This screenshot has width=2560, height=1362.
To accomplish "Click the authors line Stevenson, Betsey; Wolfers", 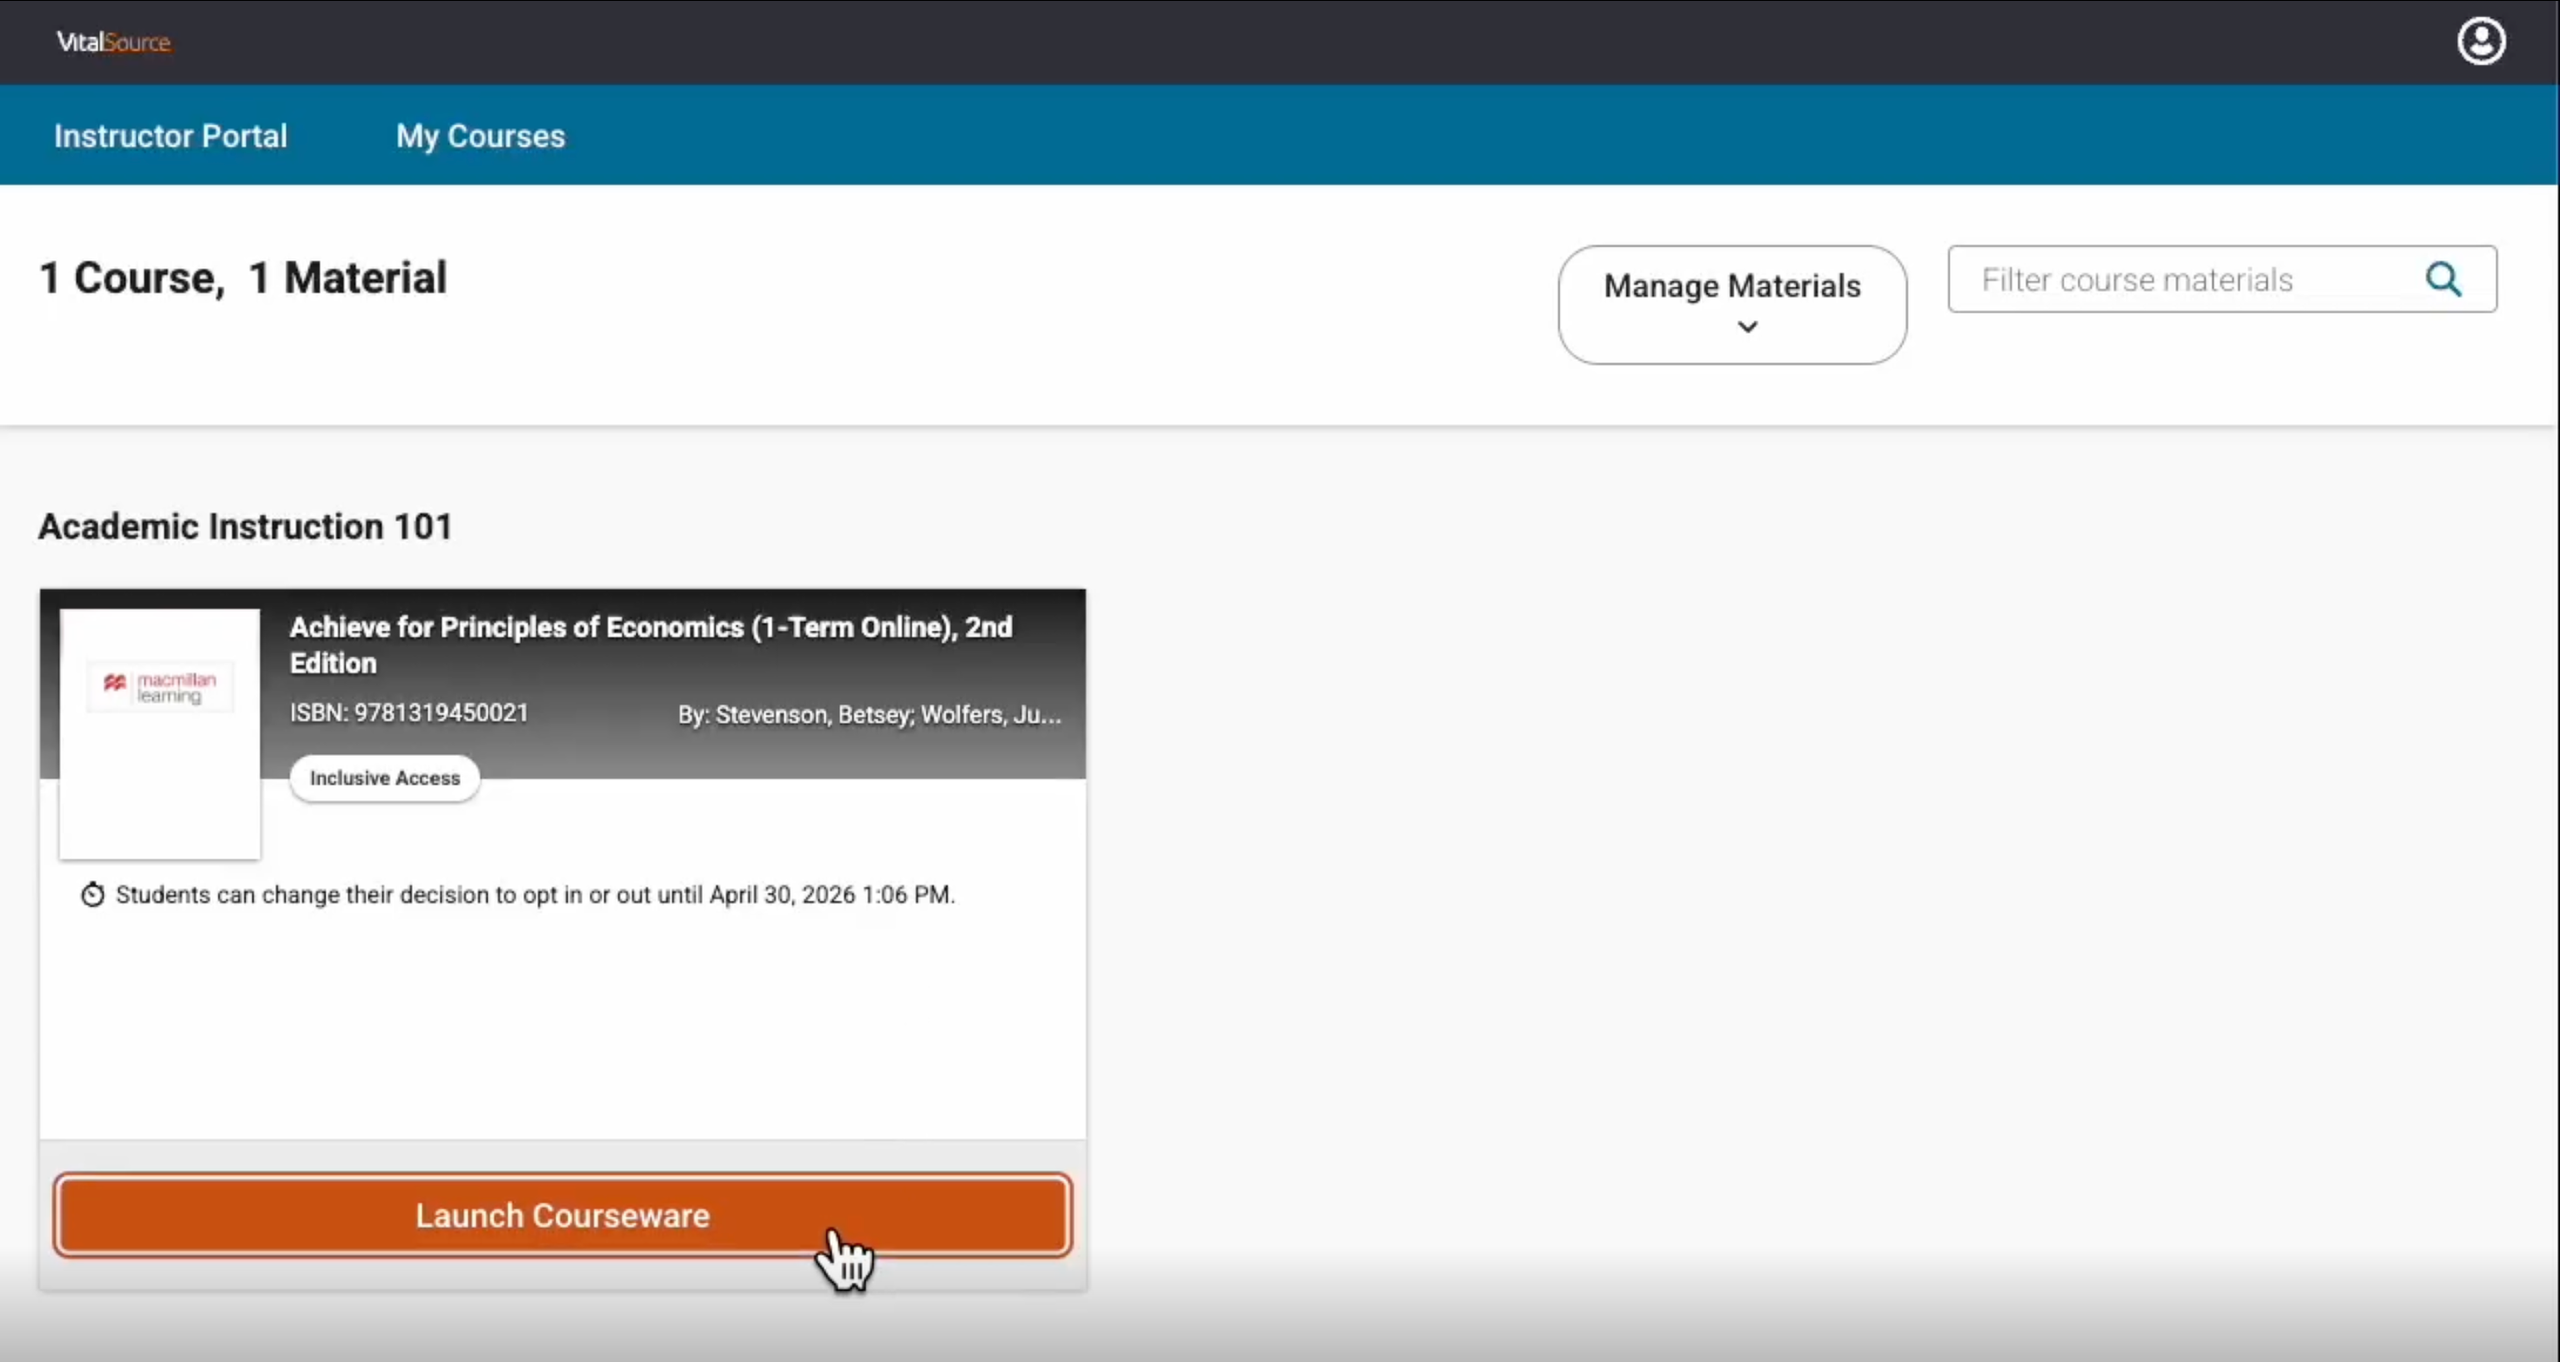I will point(869,714).
